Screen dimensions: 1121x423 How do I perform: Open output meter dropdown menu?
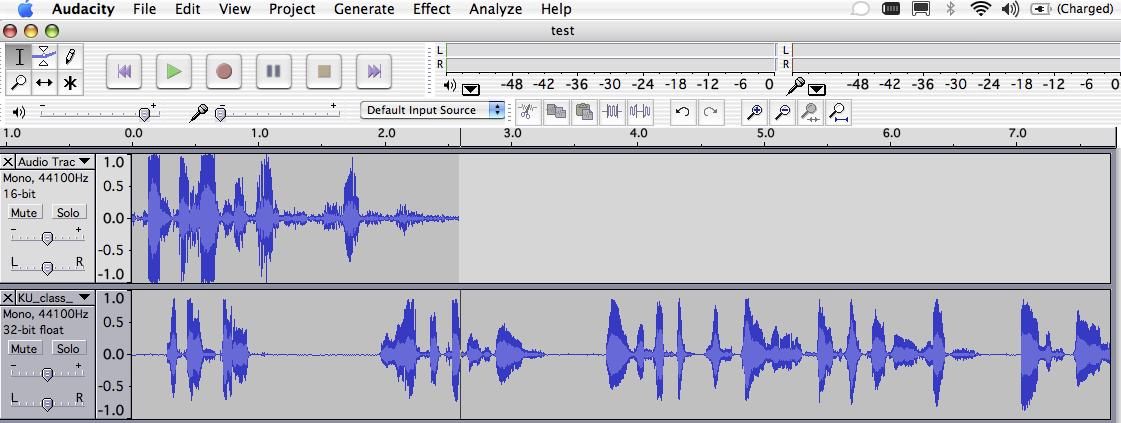tap(471, 89)
